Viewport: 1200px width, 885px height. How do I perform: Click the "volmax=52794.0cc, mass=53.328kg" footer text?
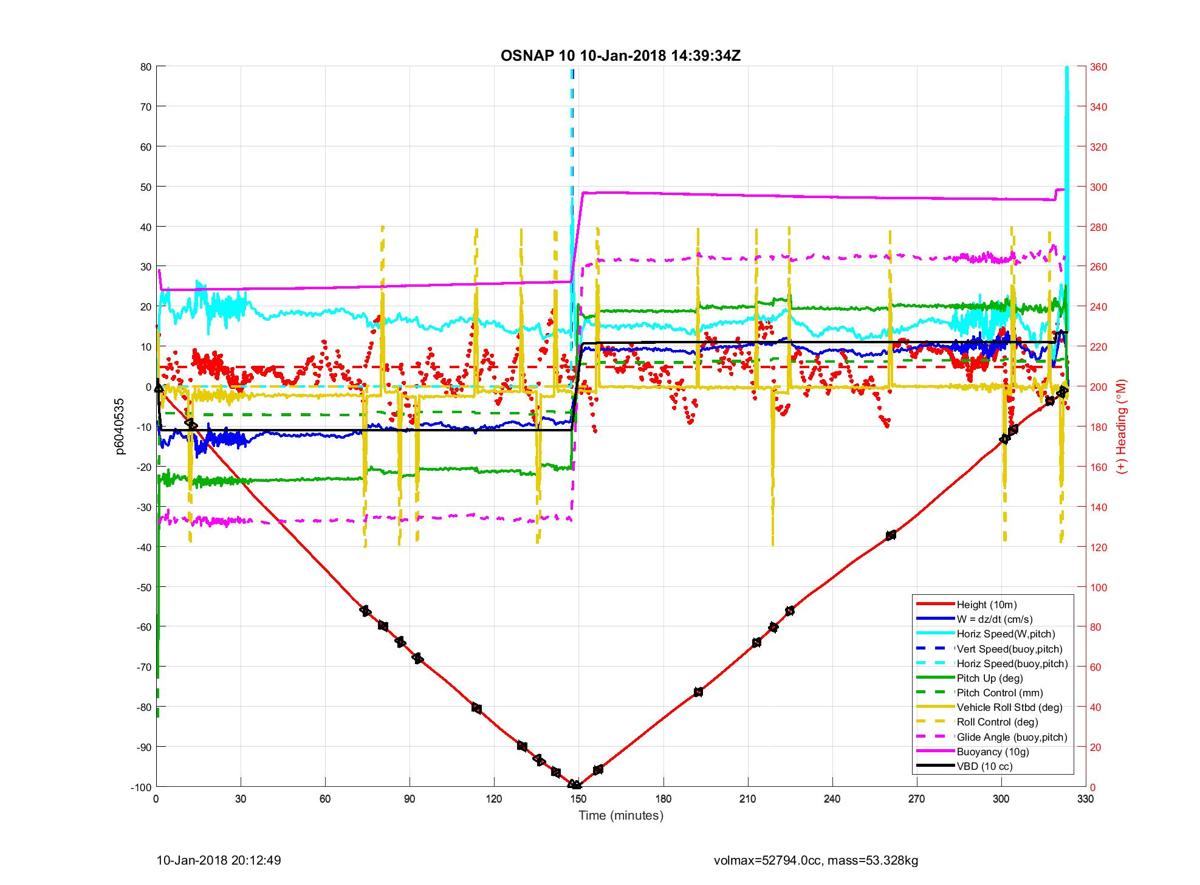(817, 860)
